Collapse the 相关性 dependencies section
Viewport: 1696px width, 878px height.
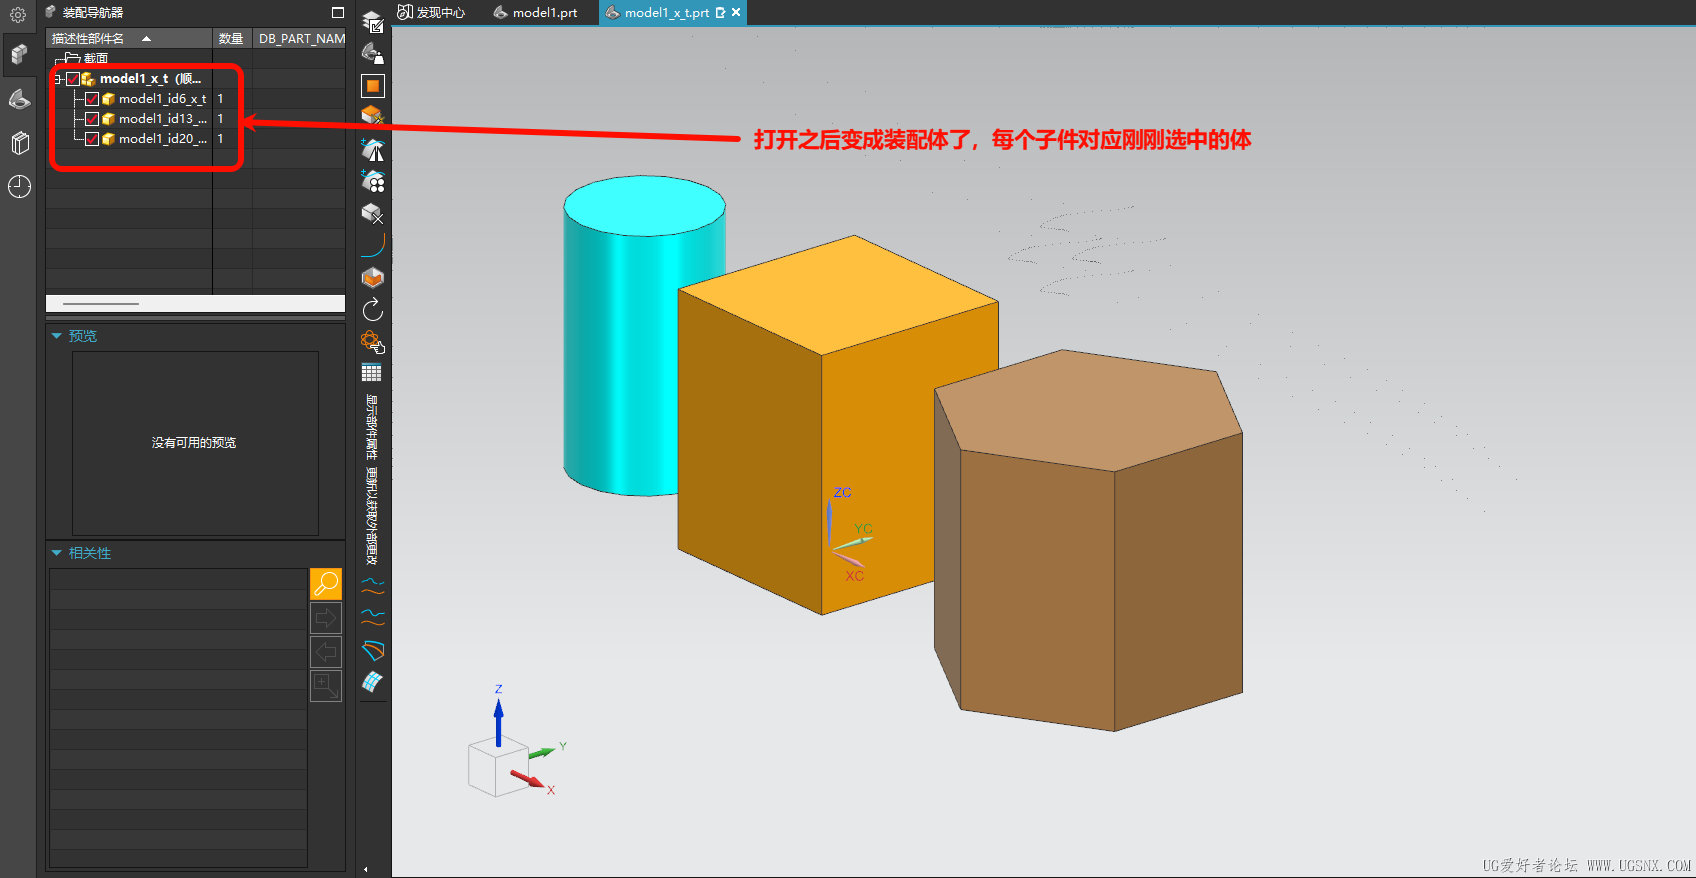57,553
